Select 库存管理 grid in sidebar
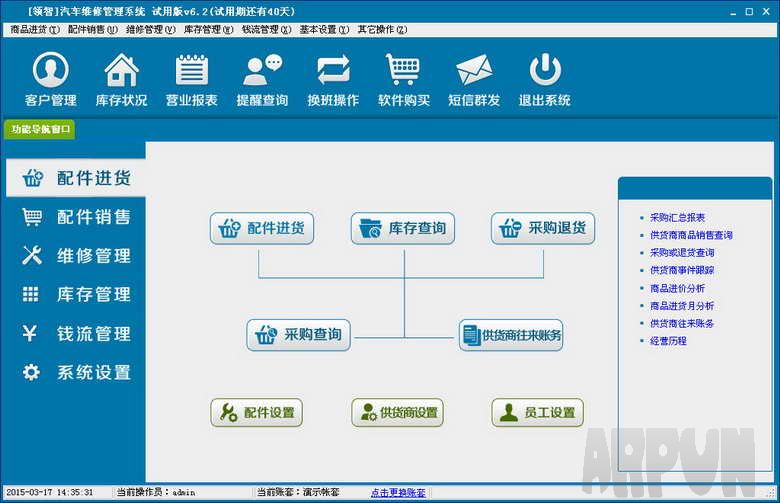780x503 pixels. point(76,295)
